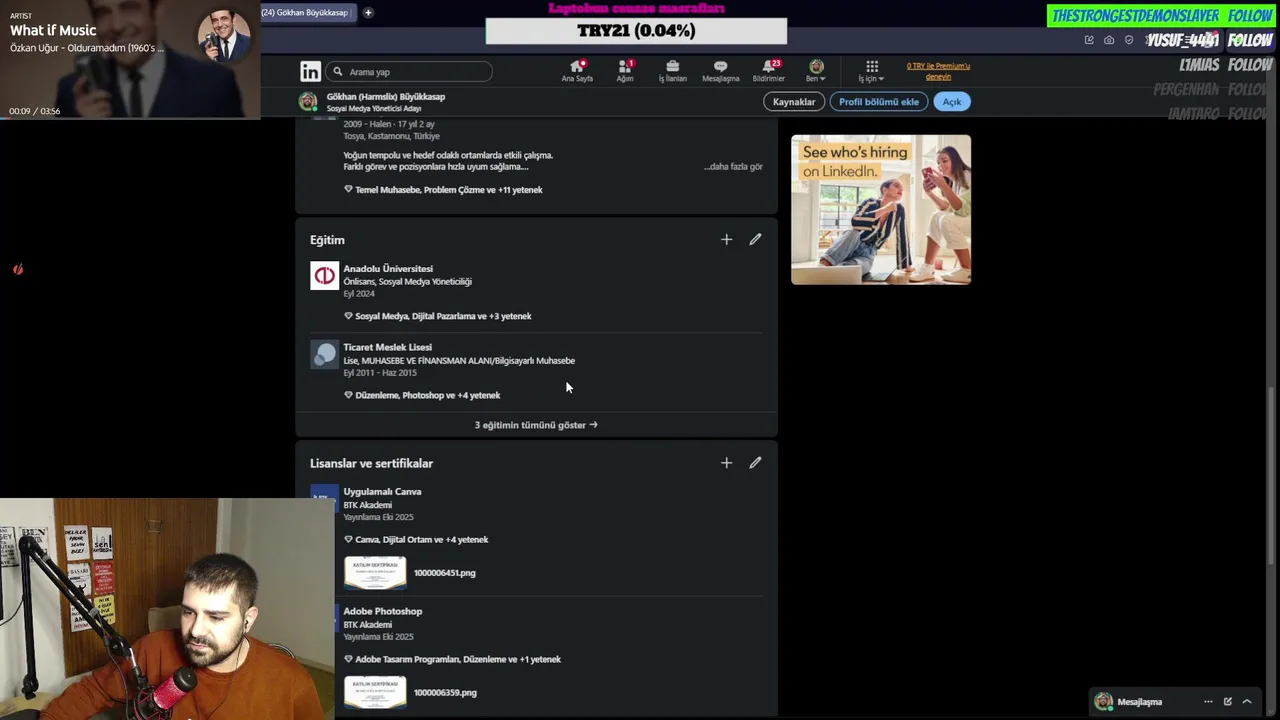Open messaging panel more options dots
The height and width of the screenshot is (720, 1280).
(x=1208, y=702)
